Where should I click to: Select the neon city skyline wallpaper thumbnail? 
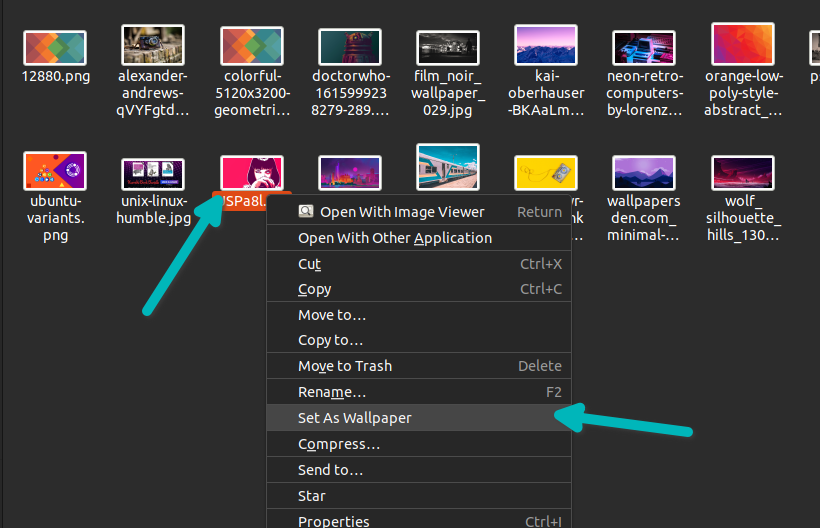(350, 173)
